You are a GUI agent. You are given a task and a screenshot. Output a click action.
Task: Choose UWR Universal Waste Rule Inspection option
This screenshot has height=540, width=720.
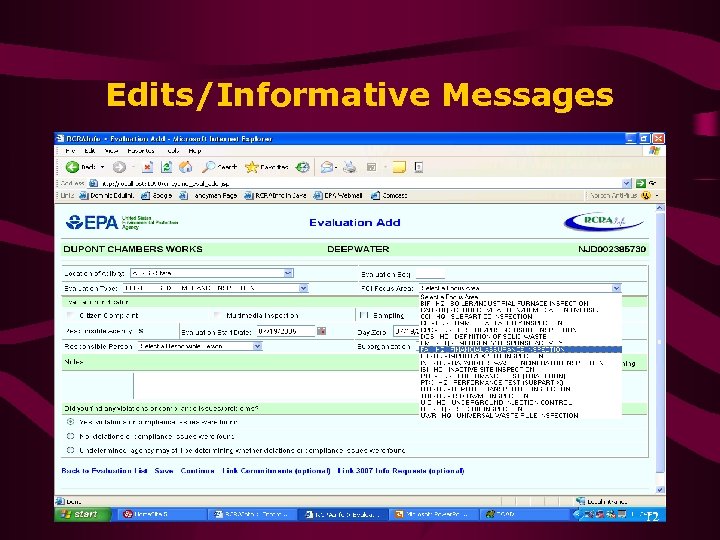[520, 416]
